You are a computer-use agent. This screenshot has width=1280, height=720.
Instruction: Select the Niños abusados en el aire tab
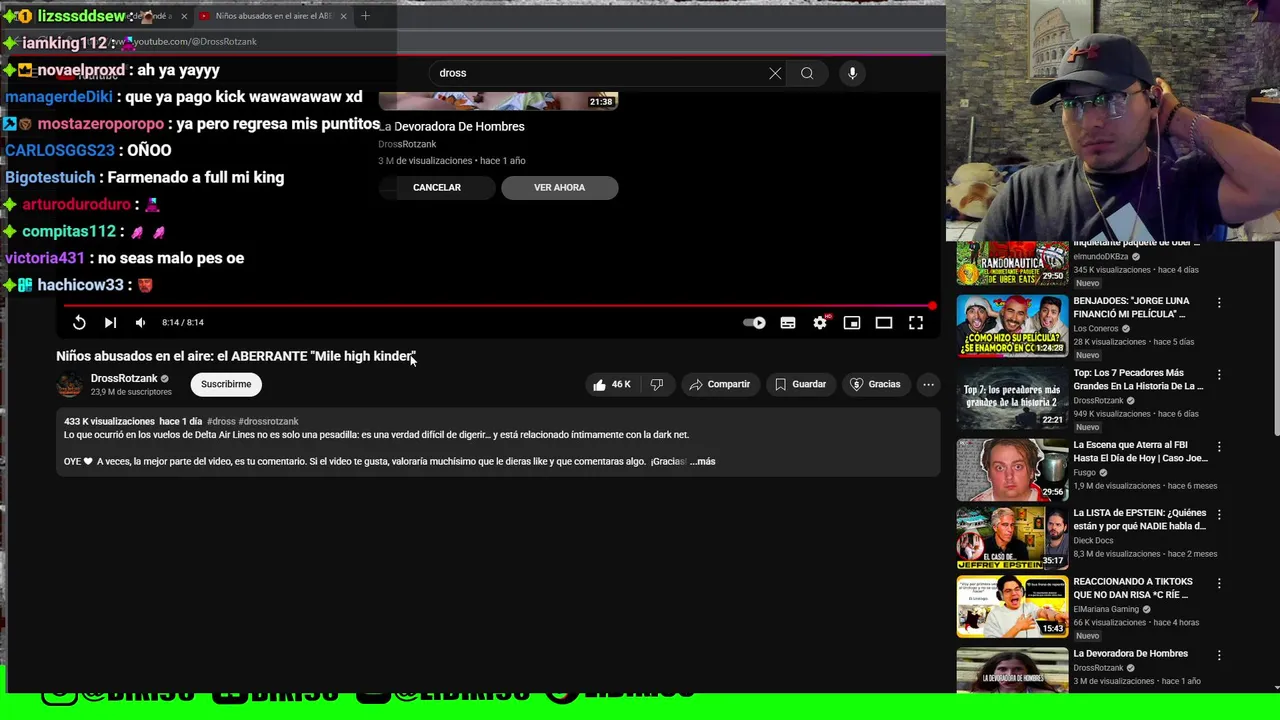tap(274, 16)
